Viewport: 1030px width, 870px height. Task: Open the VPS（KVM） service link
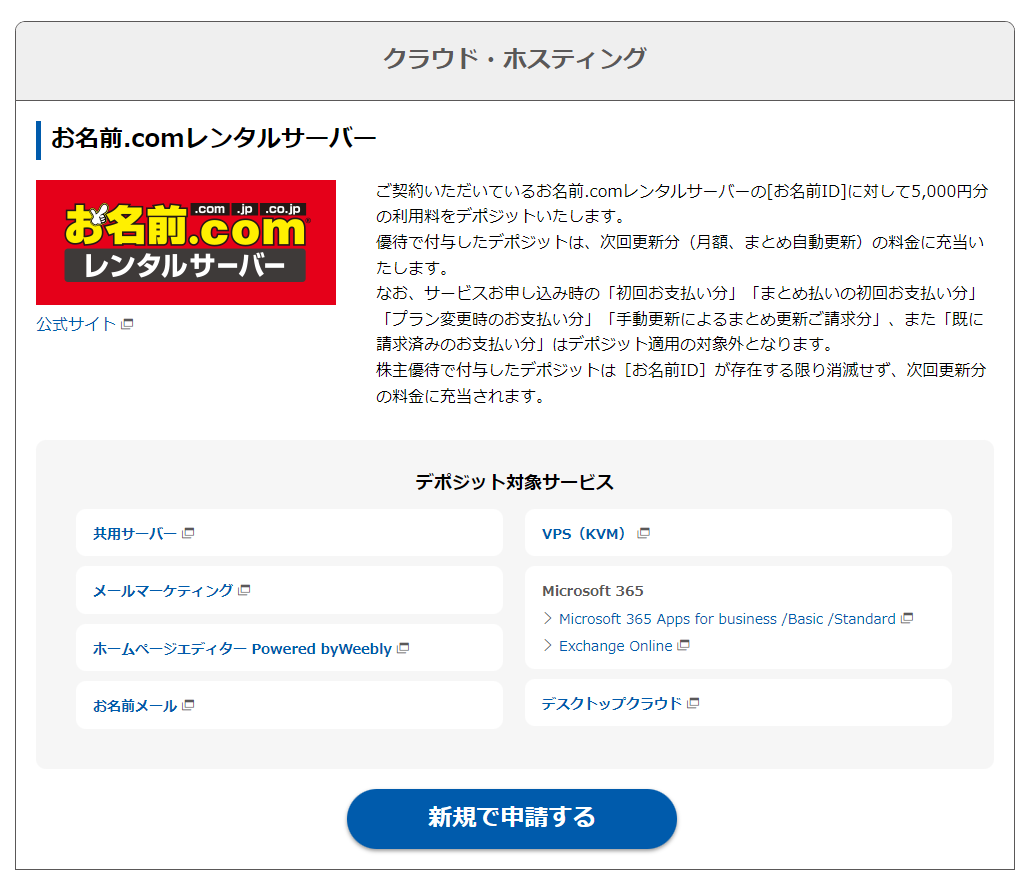[x=587, y=533]
